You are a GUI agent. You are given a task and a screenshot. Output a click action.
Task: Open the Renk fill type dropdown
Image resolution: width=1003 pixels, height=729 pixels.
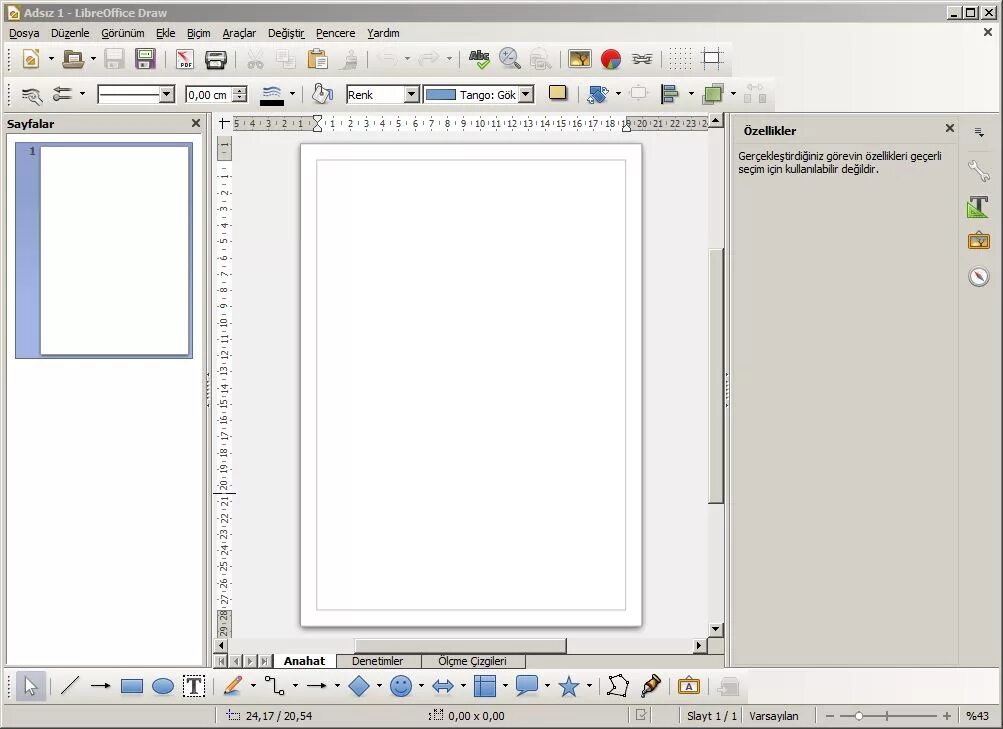tap(411, 95)
